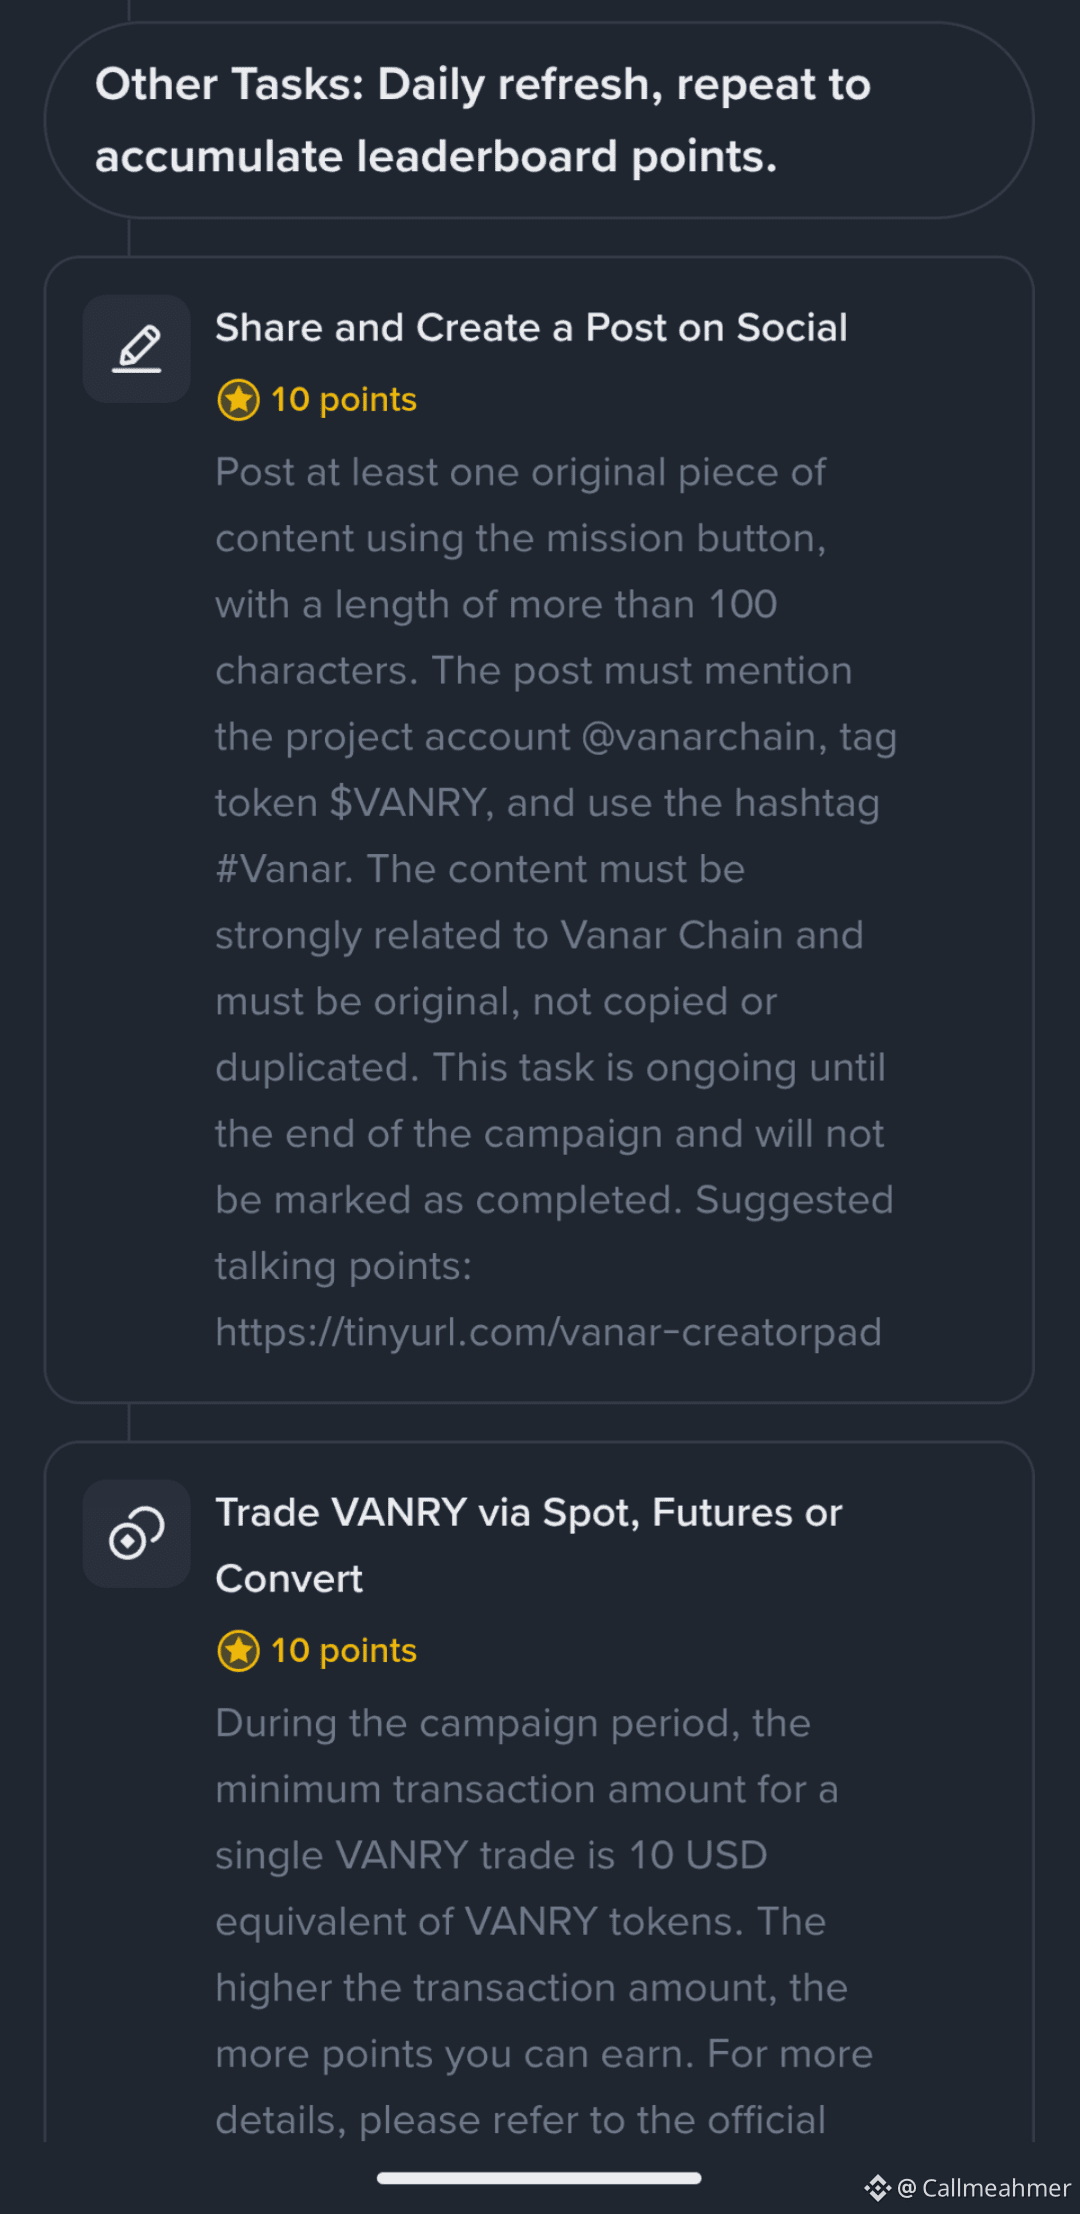This screenshot has width=1080, height=2214.
Task: Click the gold star under Trade VANRY task
Action: [x=238, y=1651]
